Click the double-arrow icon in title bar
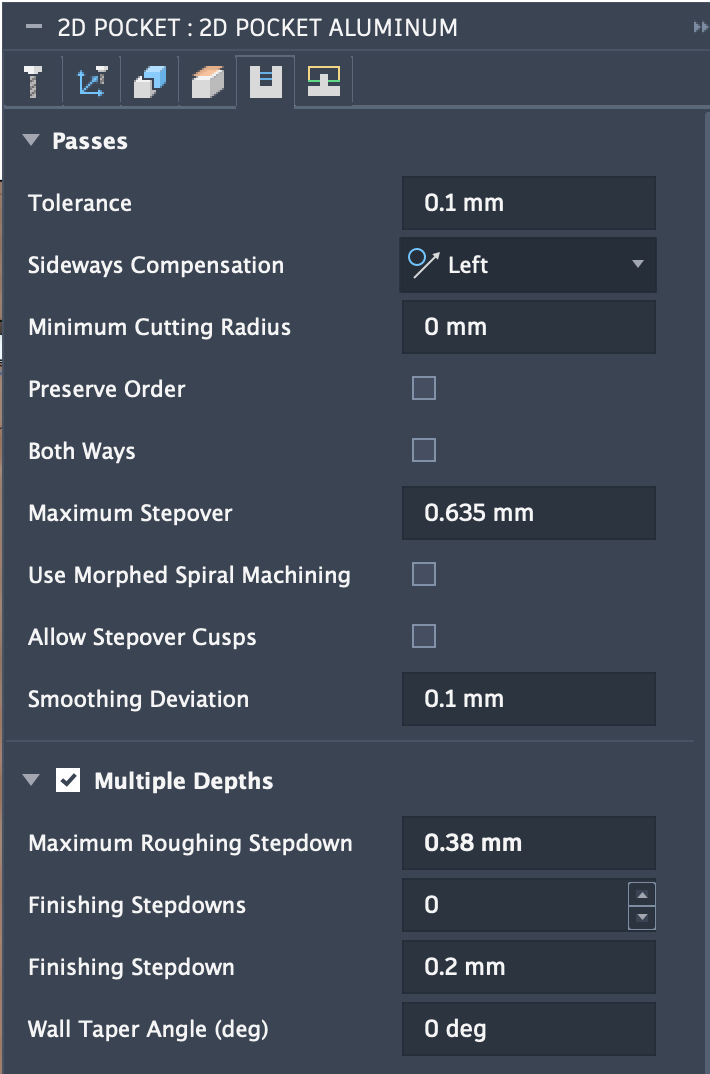Image resolution: width=710 pixels, height=1074 pixels. pyautogui.click(x=699, y=27)
